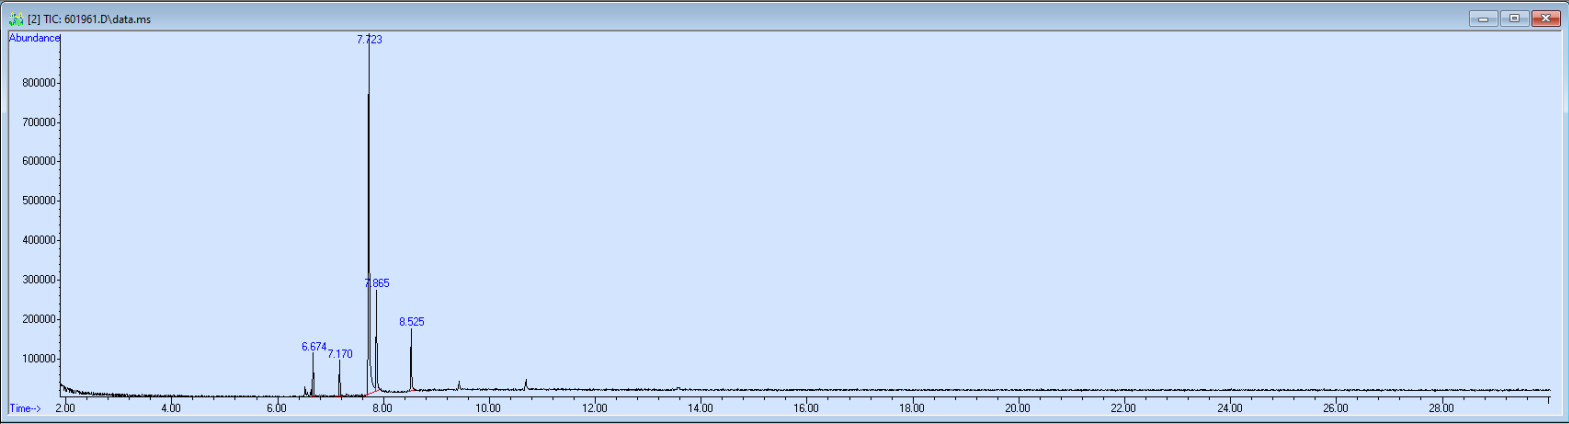Viewport: 1569px width, 424px height.
Task: Click the Abundance axis label
Action: tap(34, 38)
